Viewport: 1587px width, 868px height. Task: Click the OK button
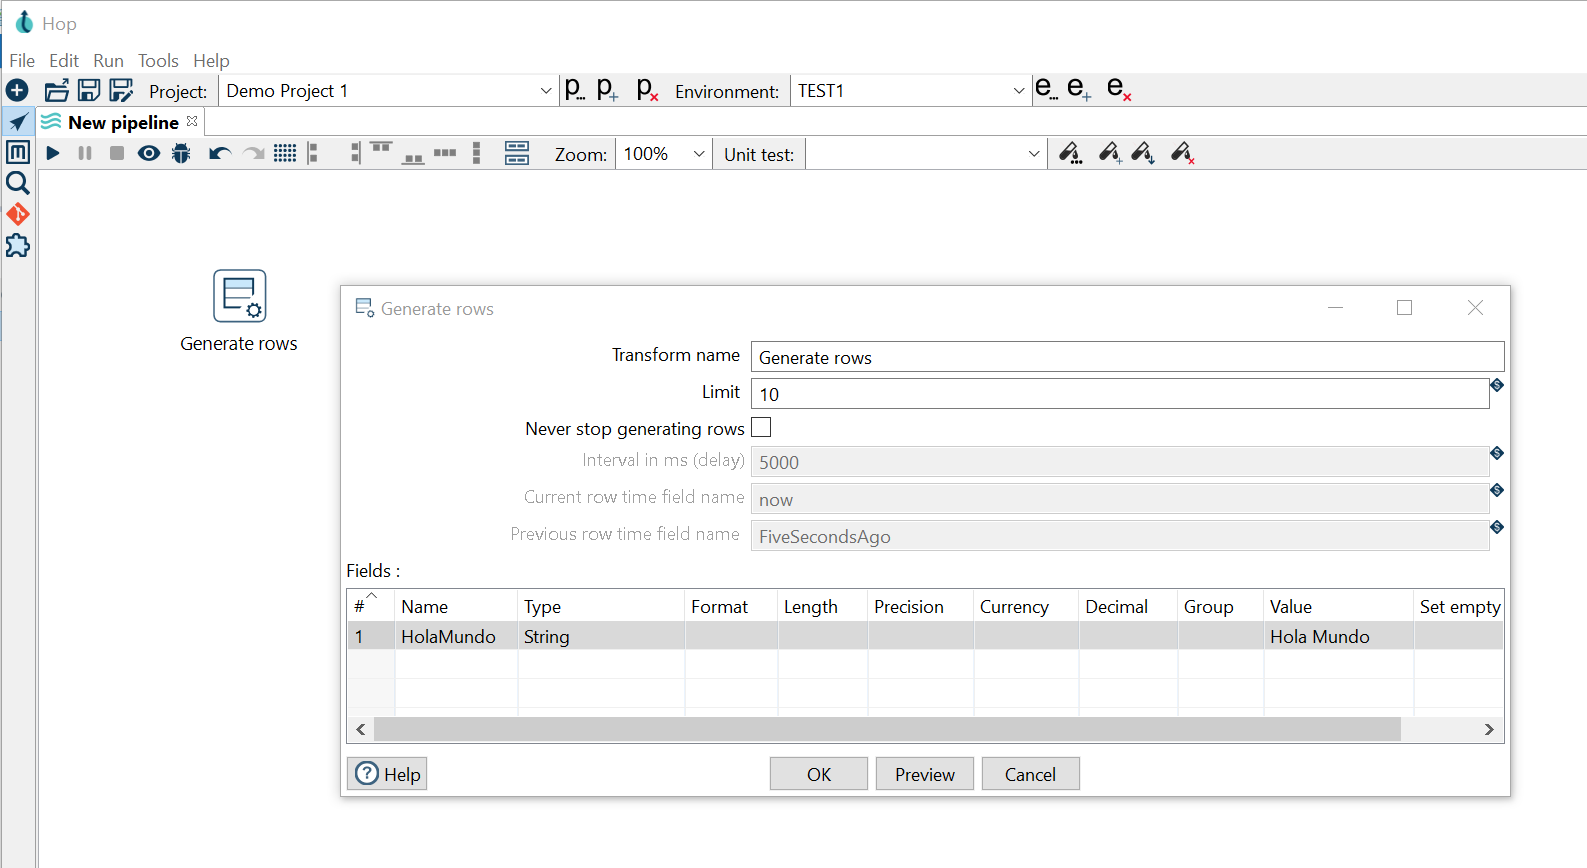pos(818,774)
